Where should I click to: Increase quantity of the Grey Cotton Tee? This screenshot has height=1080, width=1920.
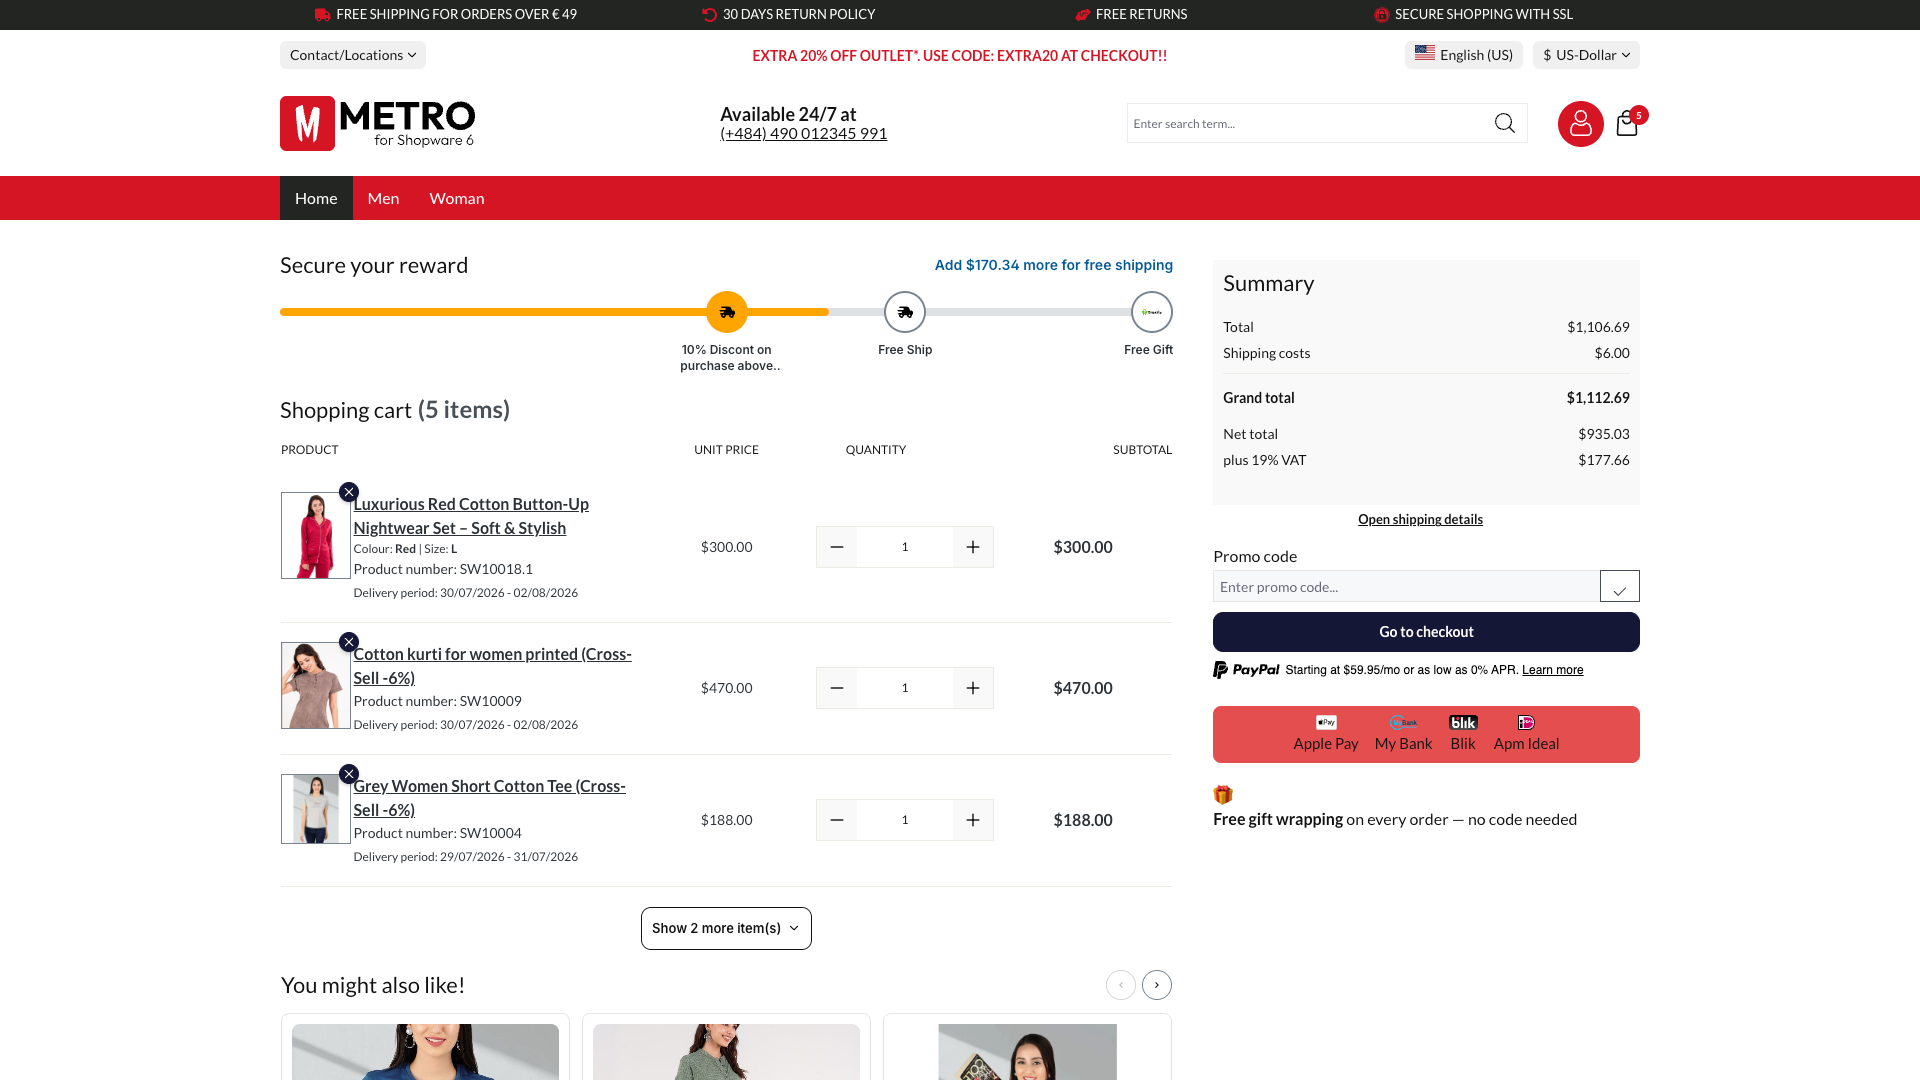[x=973, y=820]
